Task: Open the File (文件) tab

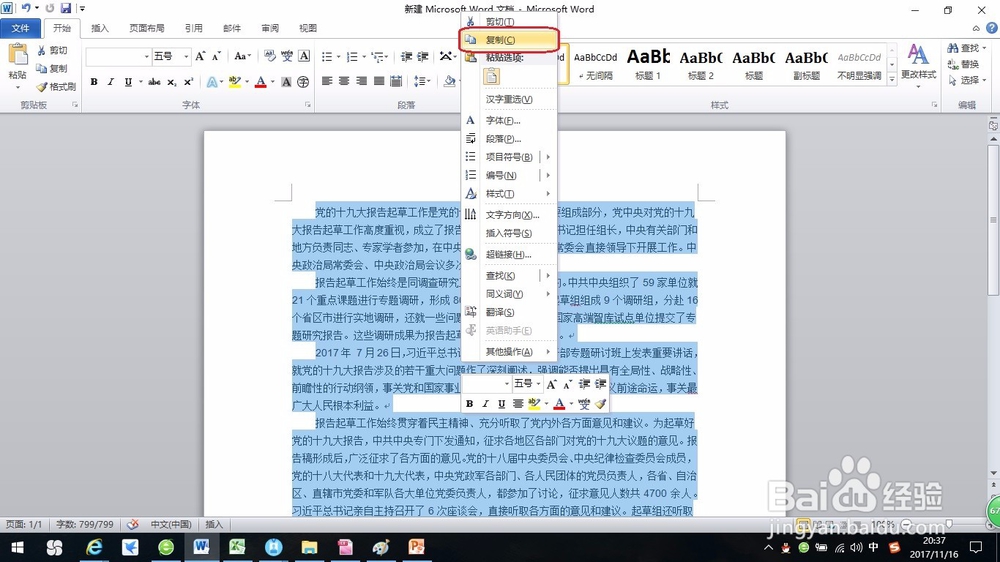Action: [20, 28]
